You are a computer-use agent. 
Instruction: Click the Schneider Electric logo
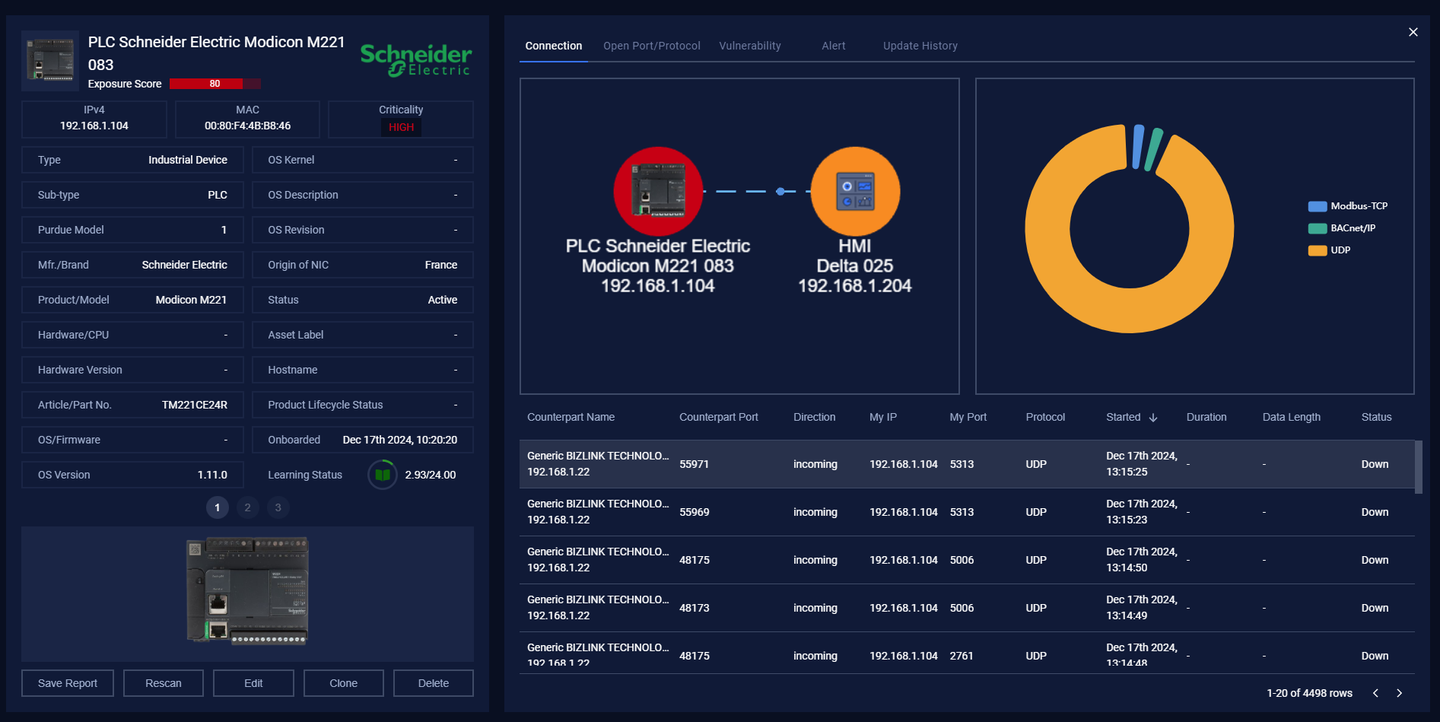tap(416, 59)
